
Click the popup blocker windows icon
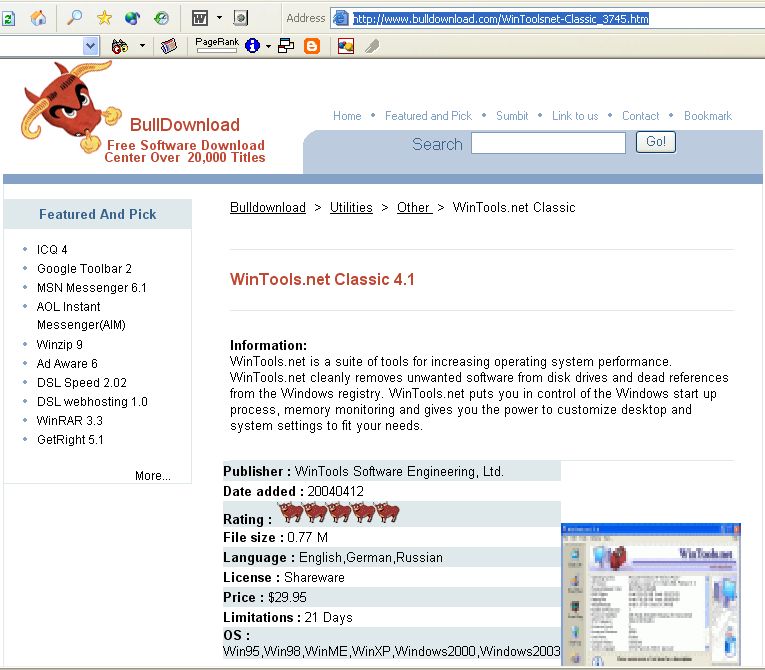click(x=286, y=46)
